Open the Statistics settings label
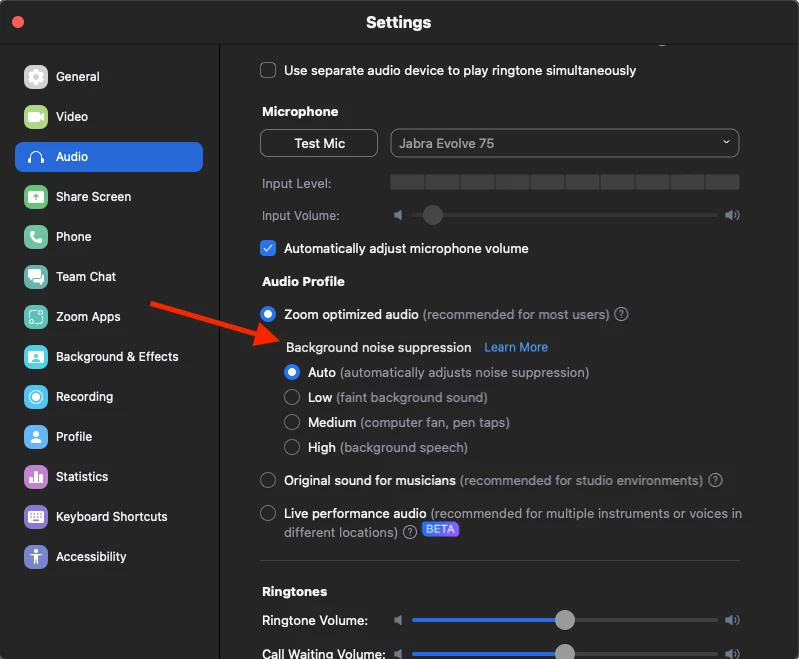Image resolution: width=799 pixels, height=659 pixels. [82, 477]
